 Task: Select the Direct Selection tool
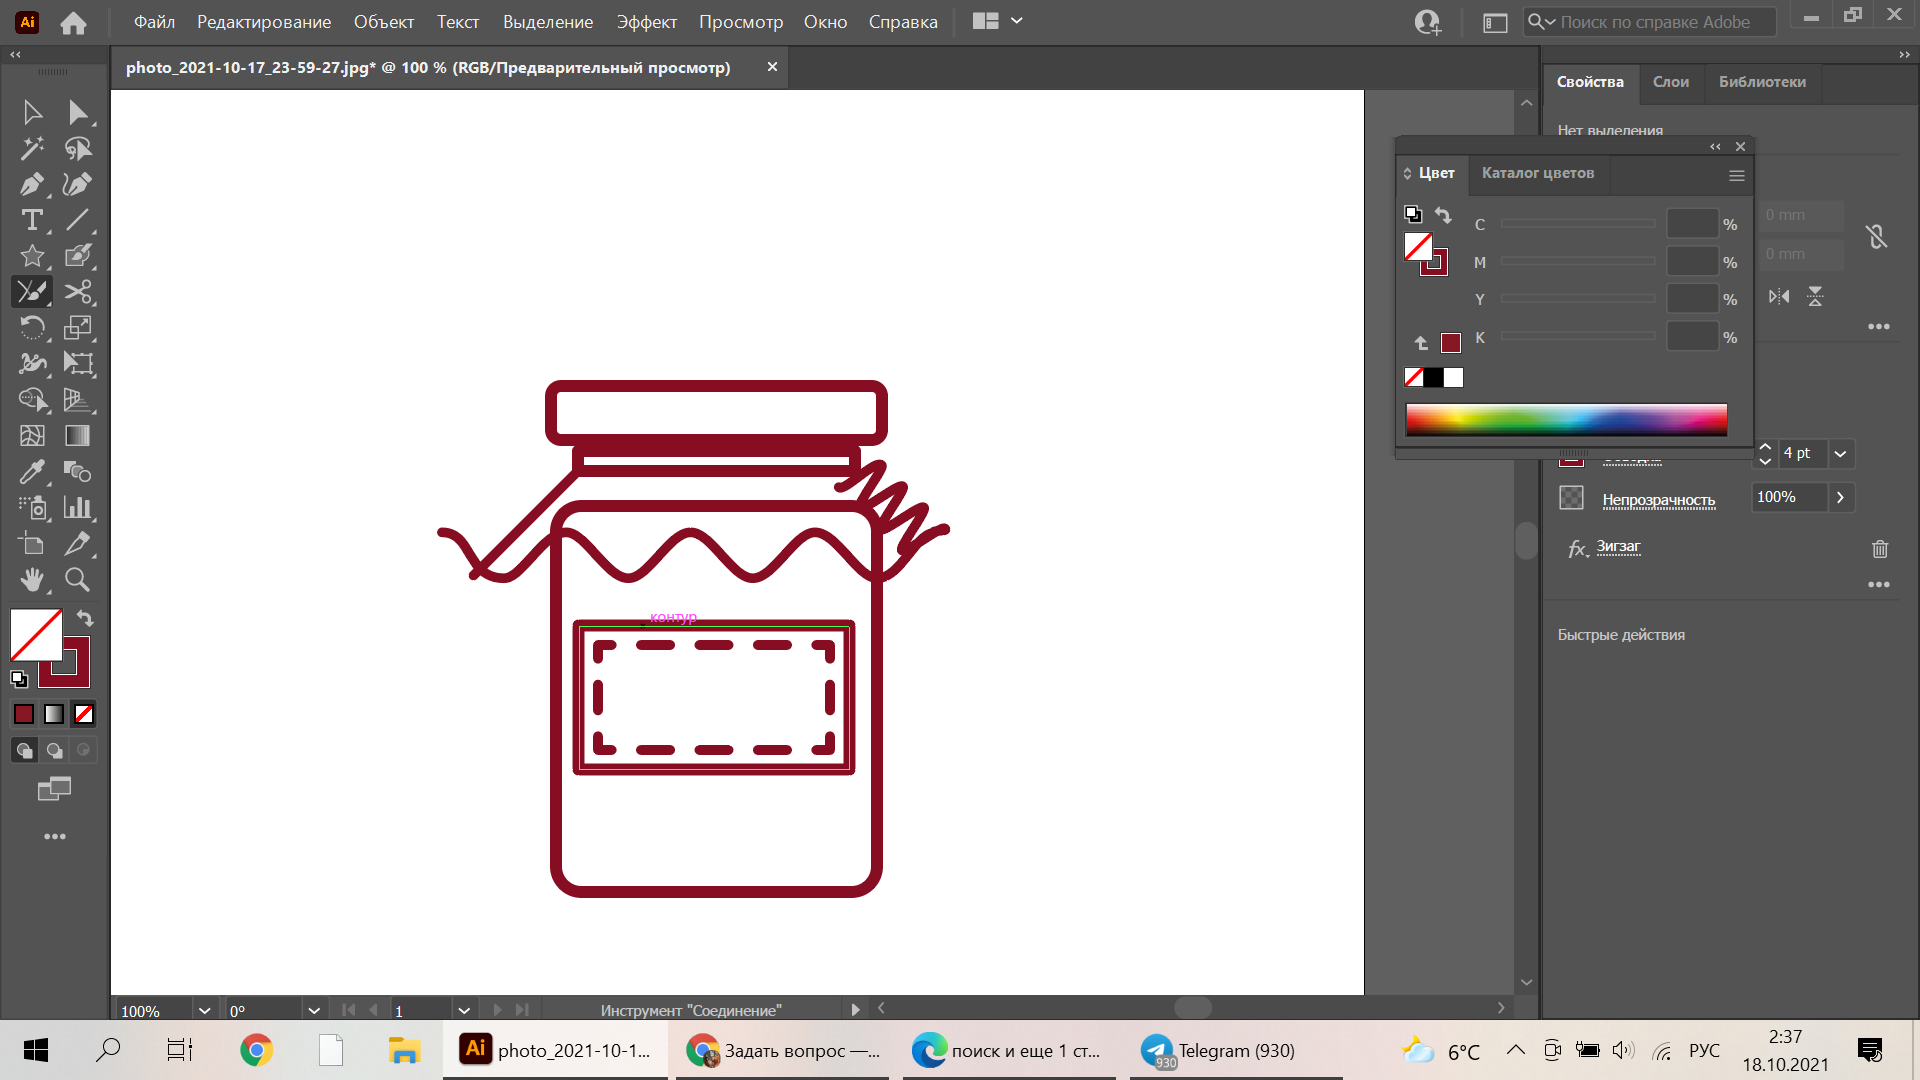click(x=77, y=112)
